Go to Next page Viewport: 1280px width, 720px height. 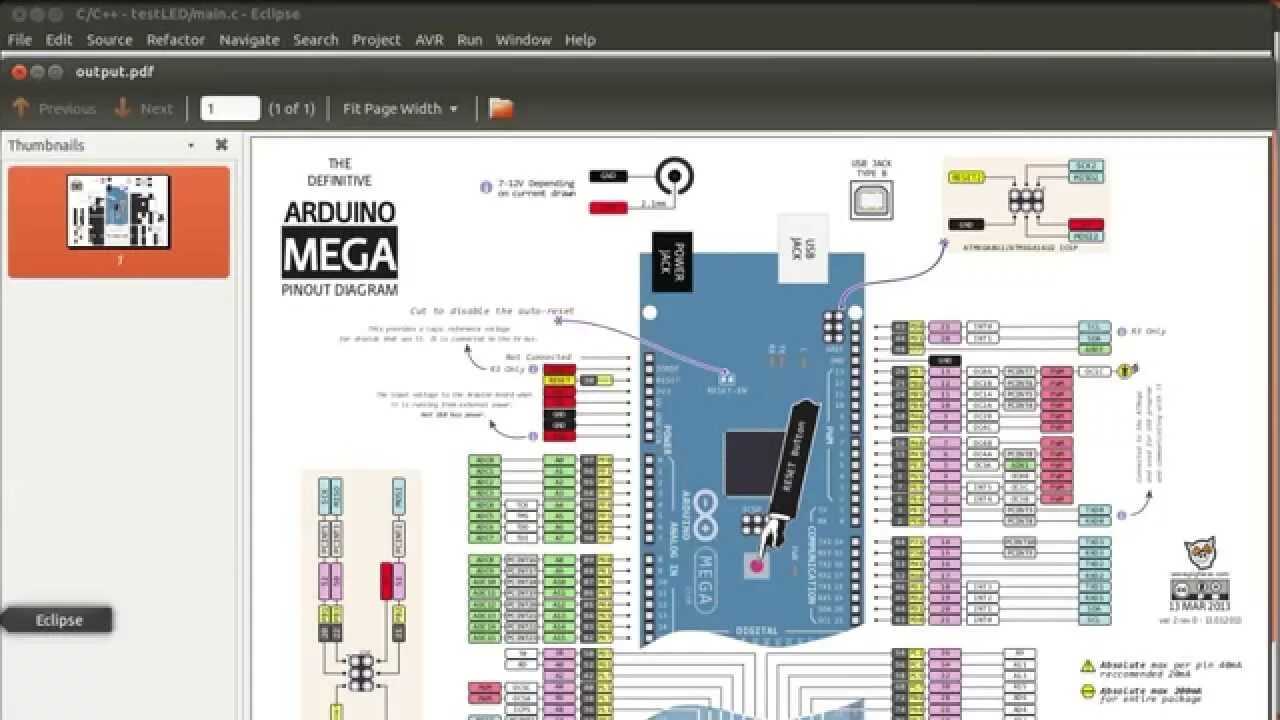point(144,108)
